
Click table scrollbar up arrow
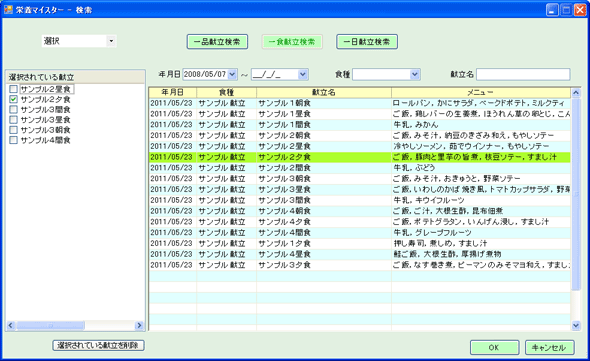coord(576,93)
